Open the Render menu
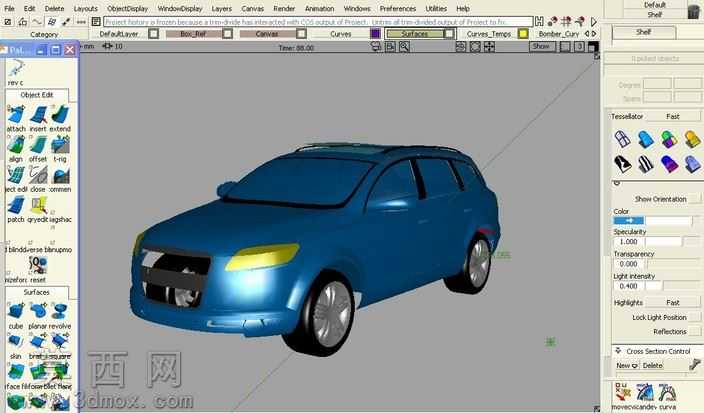704x413 pixels. pos(284,8)
